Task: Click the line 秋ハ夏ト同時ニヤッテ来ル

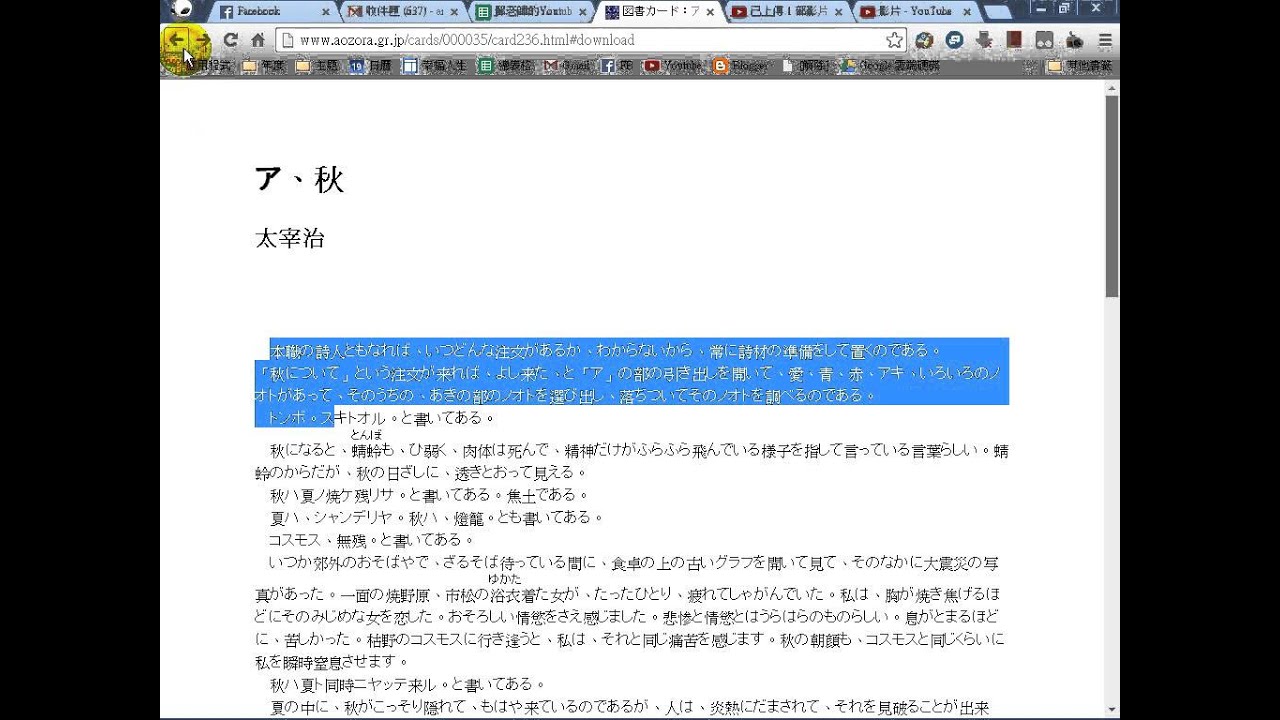Action: [407, 685]
